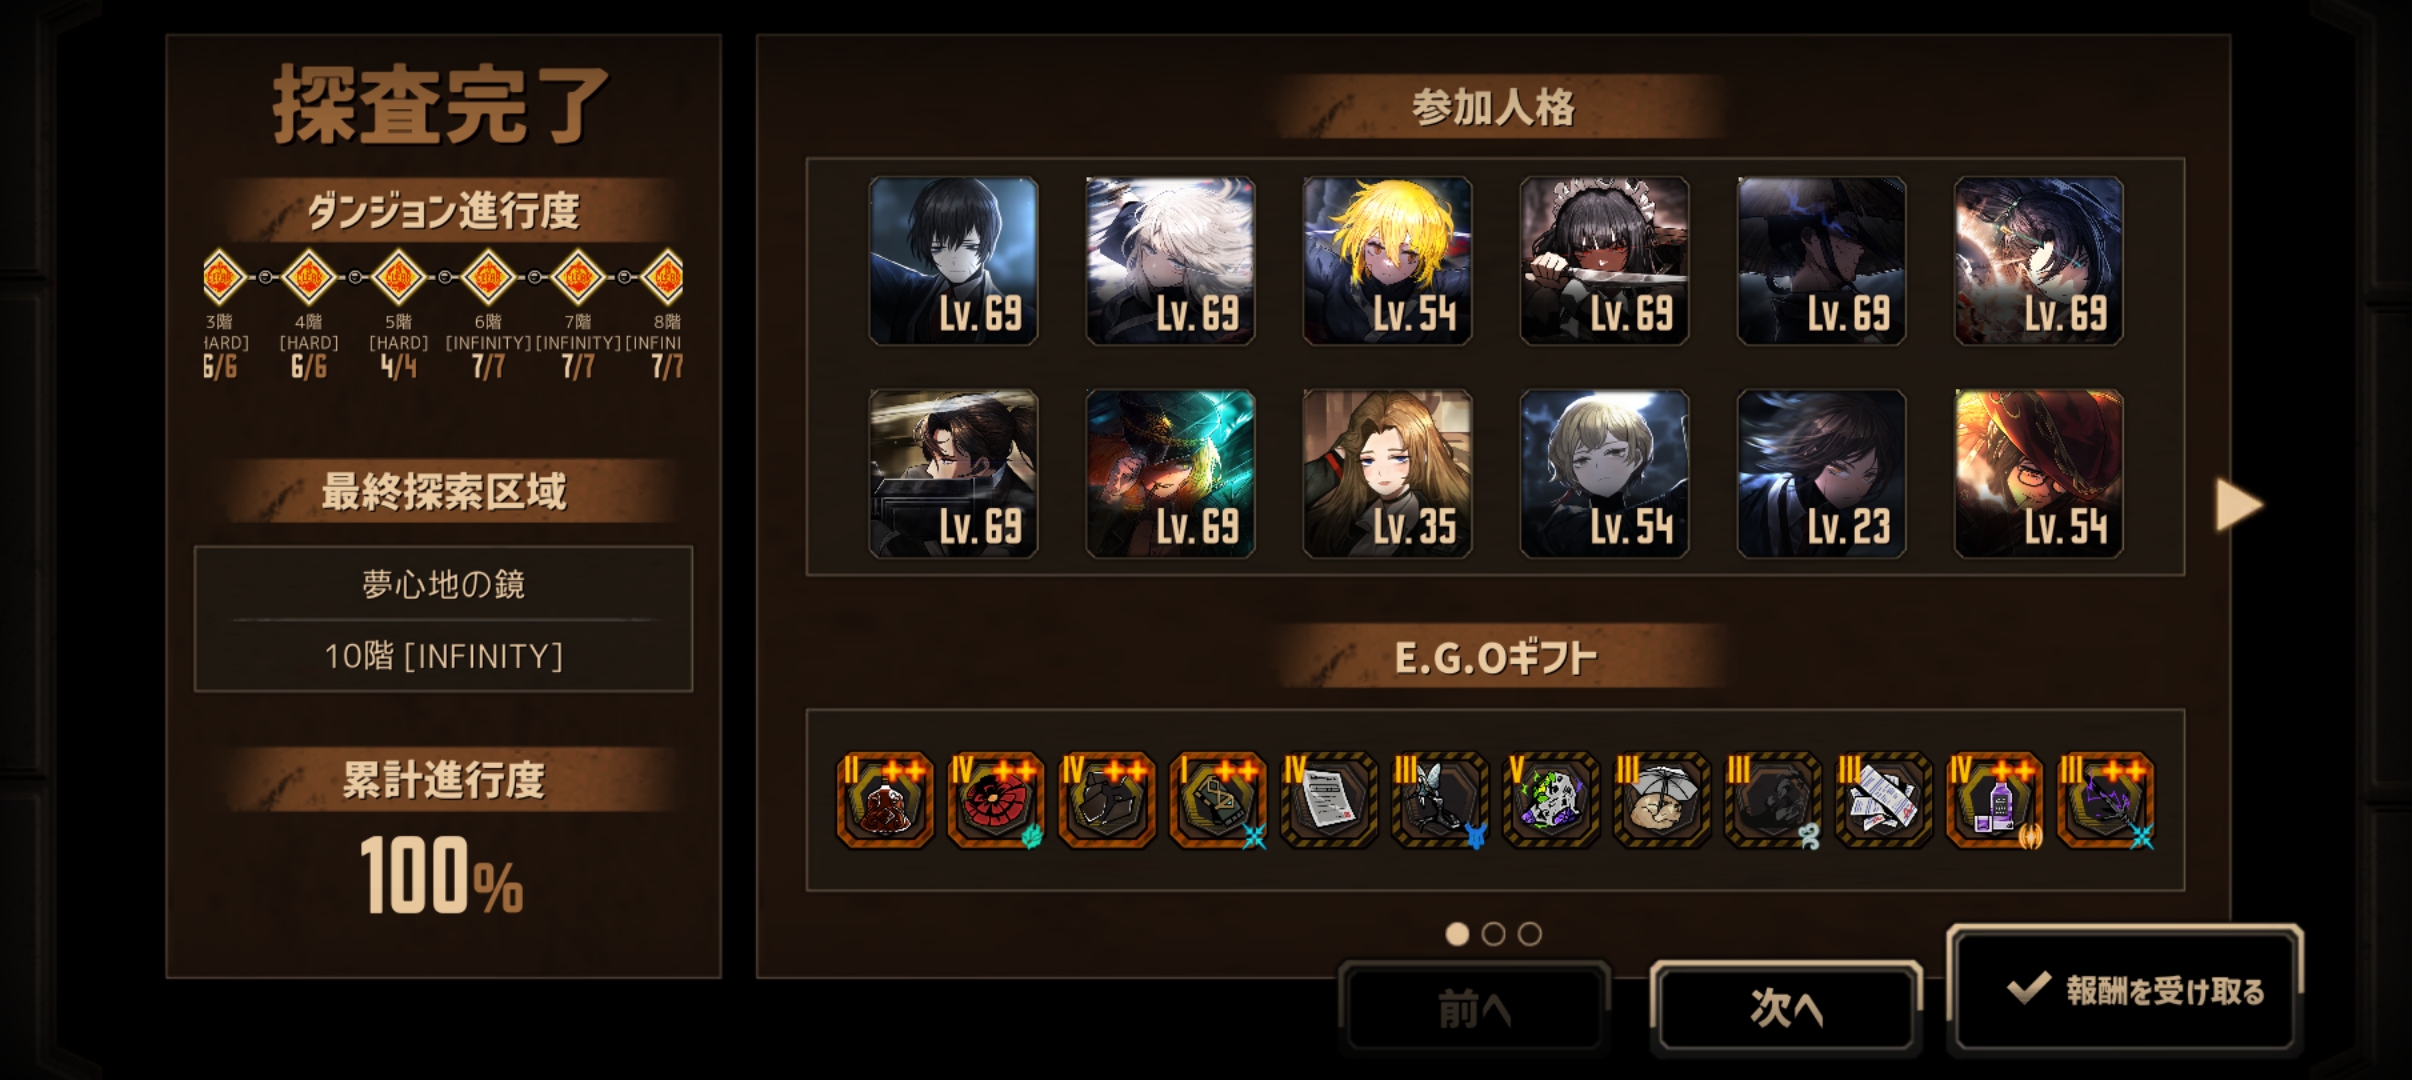Select the second page indicator dot
The height and width of the screenshot is (1080, 2412).
pos(1493,934)
